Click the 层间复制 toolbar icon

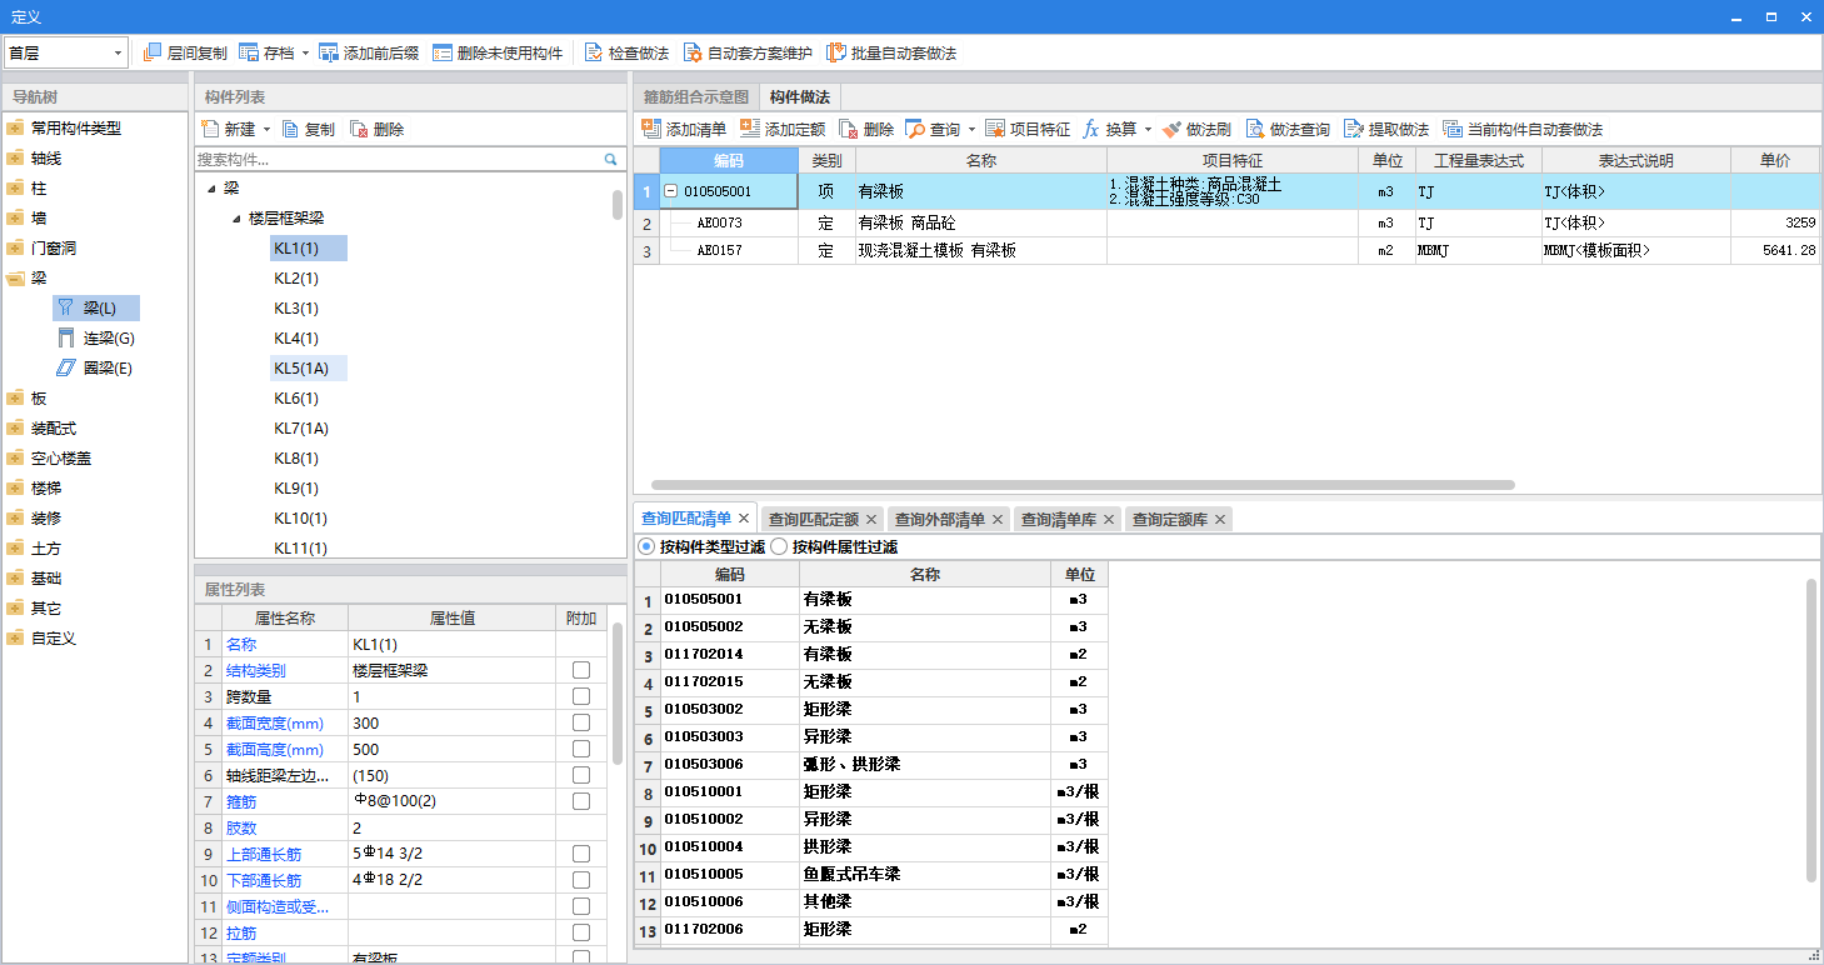point(152,52)
